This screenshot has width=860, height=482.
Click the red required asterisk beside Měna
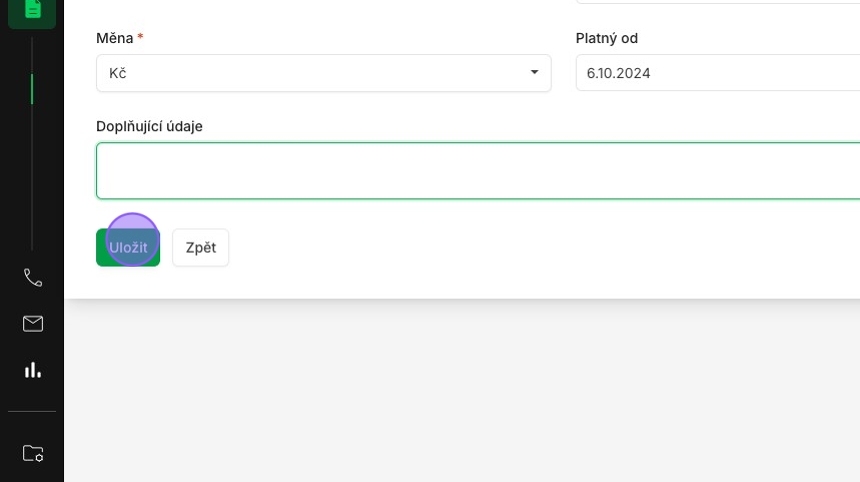click(140, 37)
